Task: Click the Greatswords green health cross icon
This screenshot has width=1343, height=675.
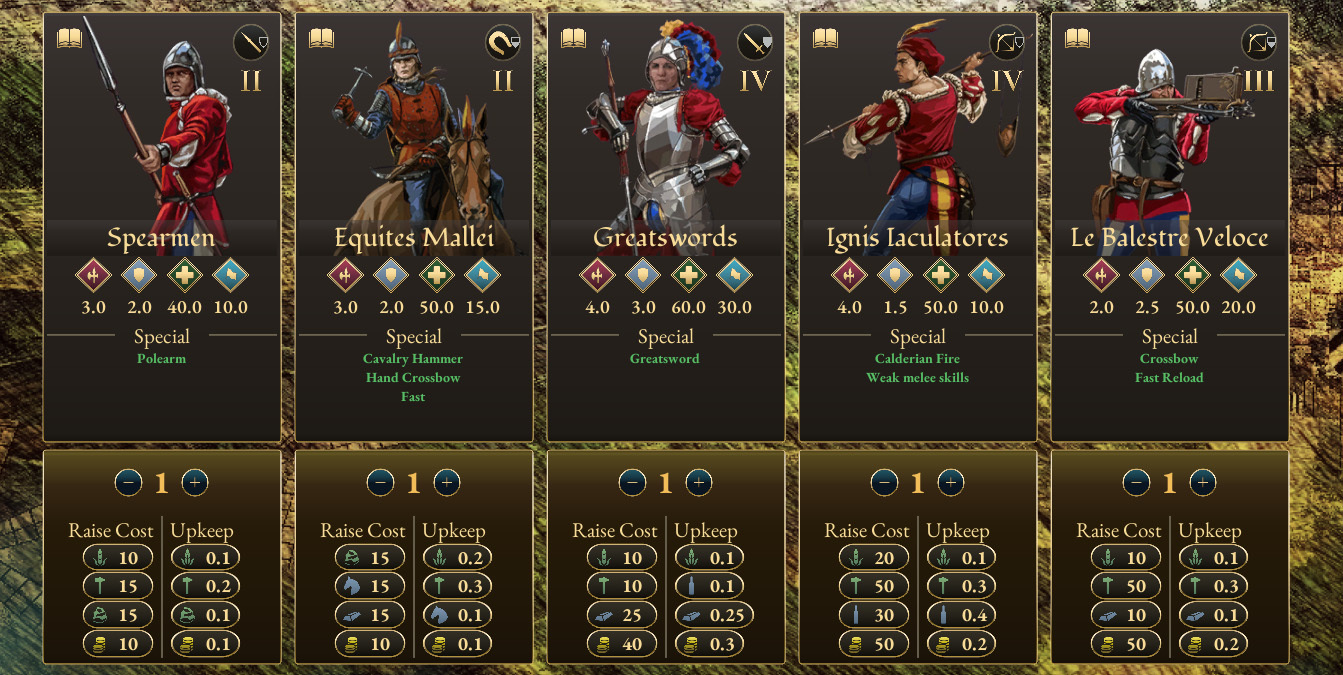Action: pos(687,275)
